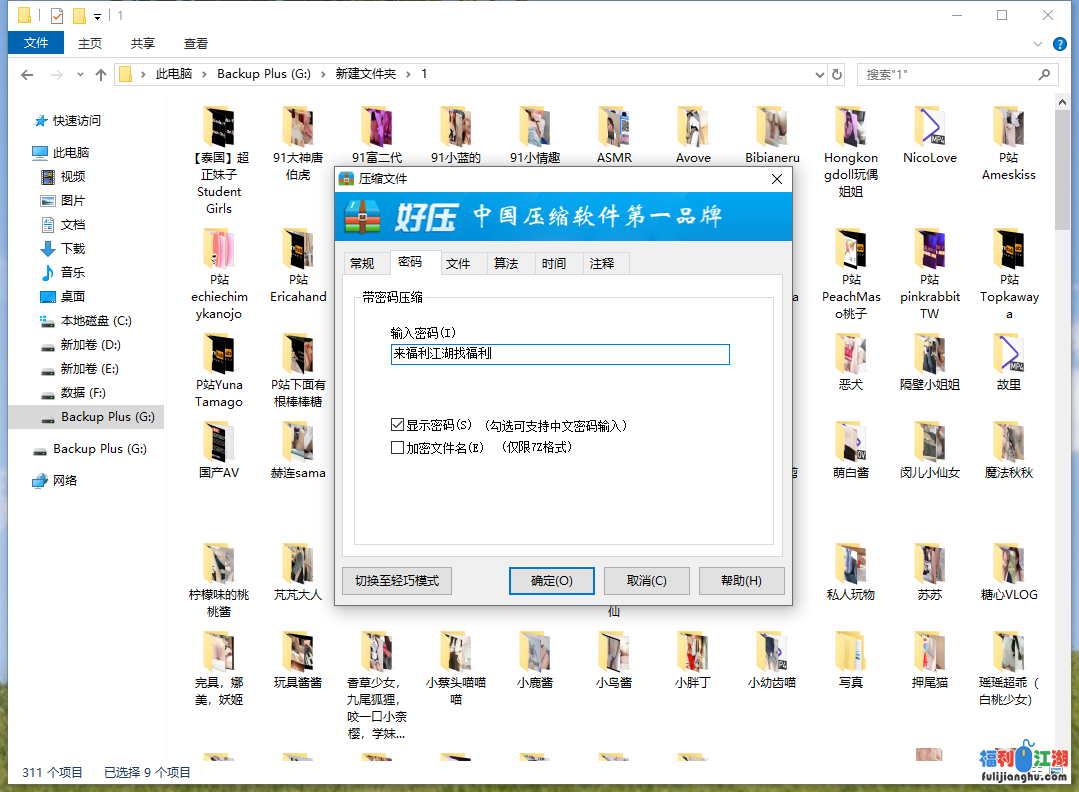This screenshot has width=1079, height=792.
Task: Collapse the ribbon with the chevron arrow
Action: (1037, 43)
